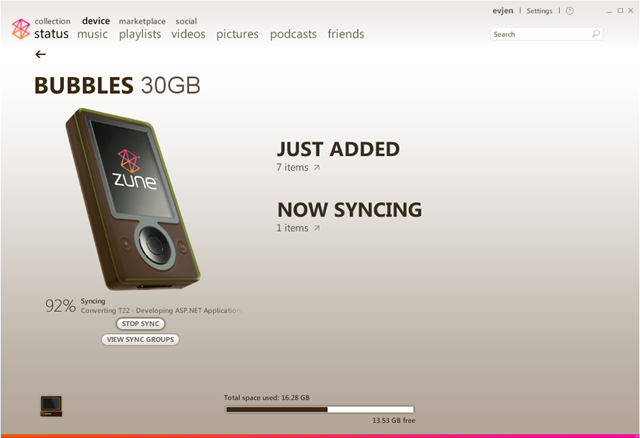Open the marketplace section
The height and width of the screenshot is (438, 640).
(x=142, y=21)
